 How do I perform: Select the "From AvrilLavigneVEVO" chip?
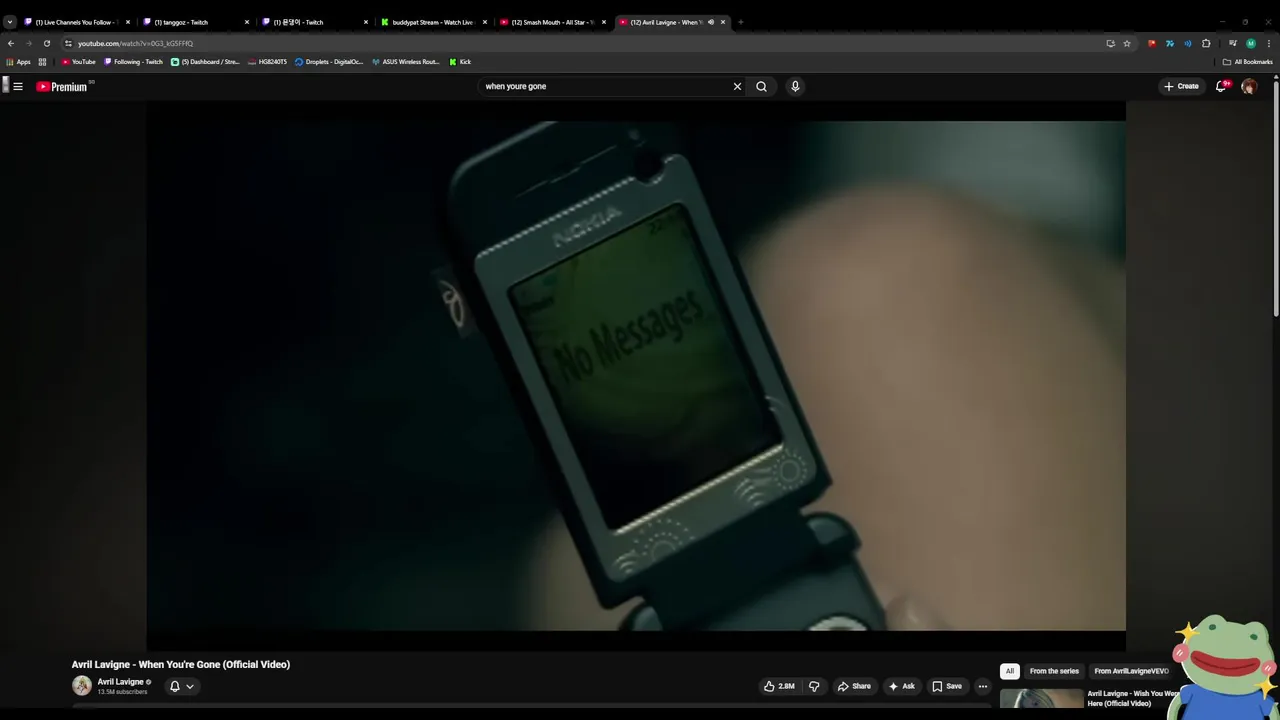[1131, 671]
